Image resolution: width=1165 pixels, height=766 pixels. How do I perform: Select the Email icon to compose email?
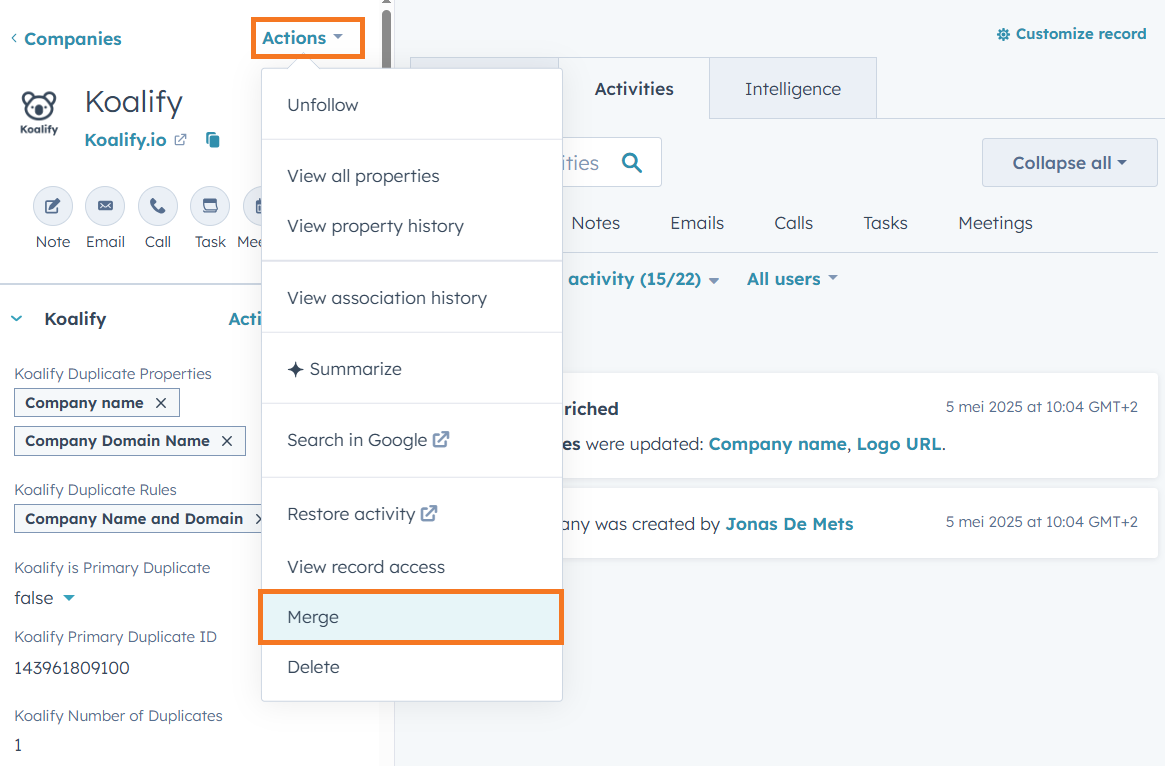tap(105, 208)
